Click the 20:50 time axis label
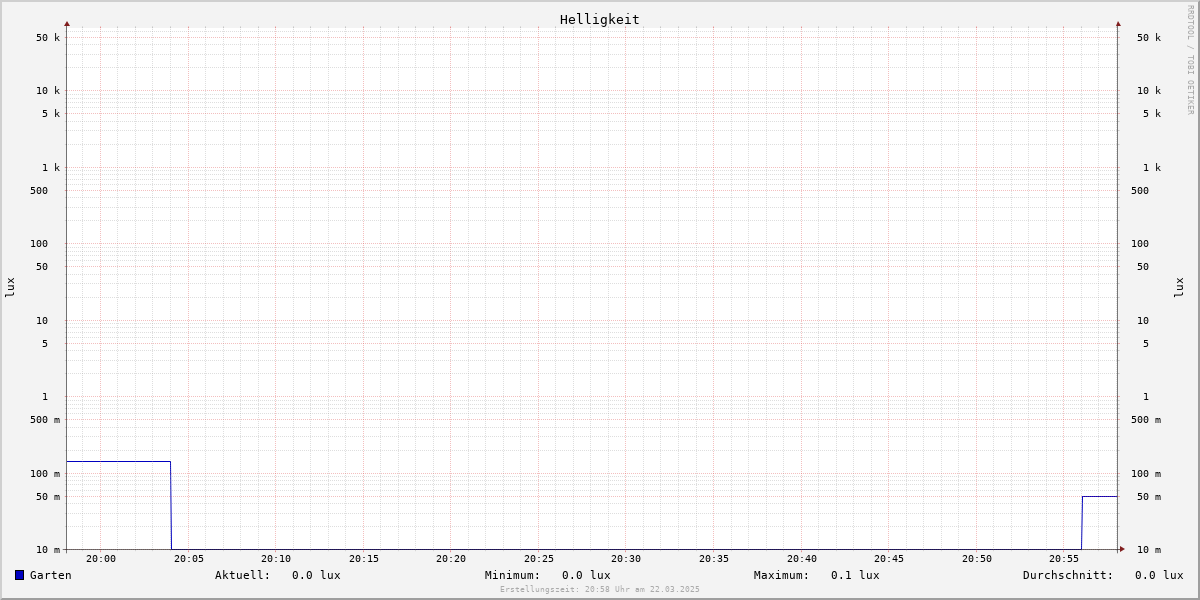 point(977,559)
